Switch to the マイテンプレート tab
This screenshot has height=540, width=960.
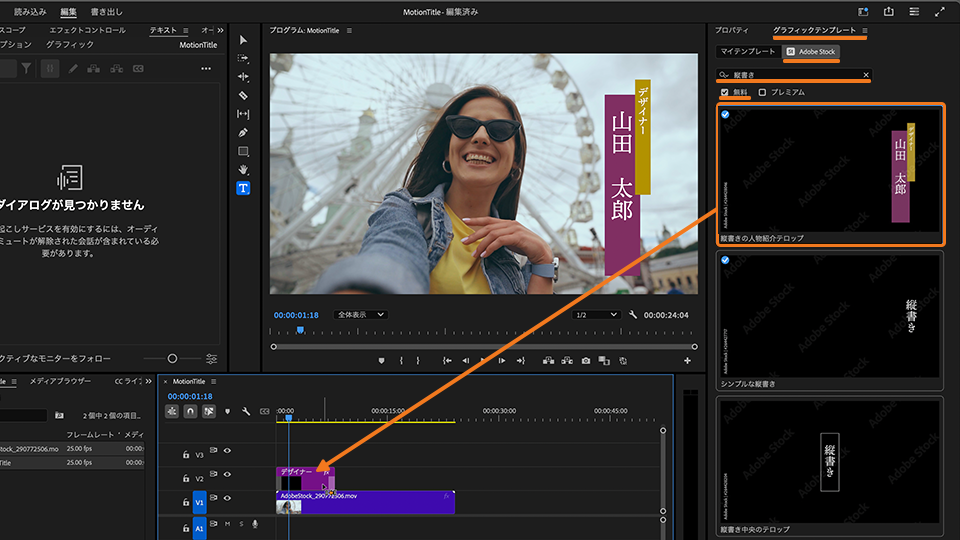[748, 51]
